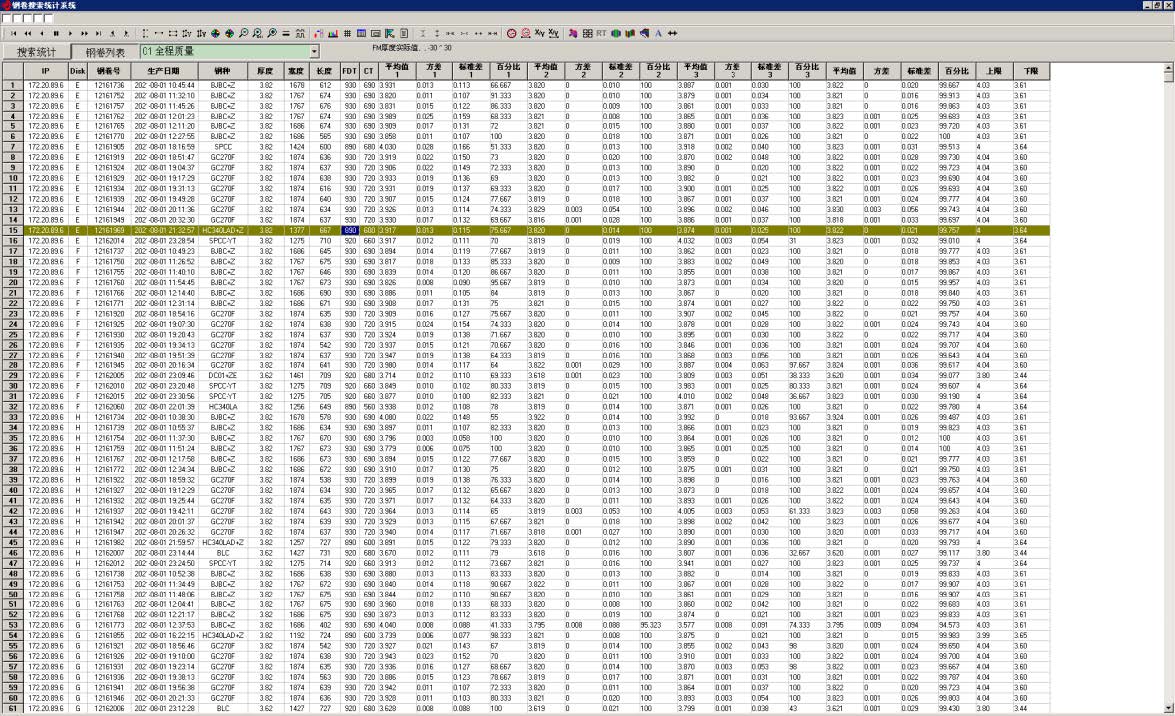This screenshot has width=1175, height=716.
Task: Tick the leftmost checkbox under the title bar
Action: [6, 18]
